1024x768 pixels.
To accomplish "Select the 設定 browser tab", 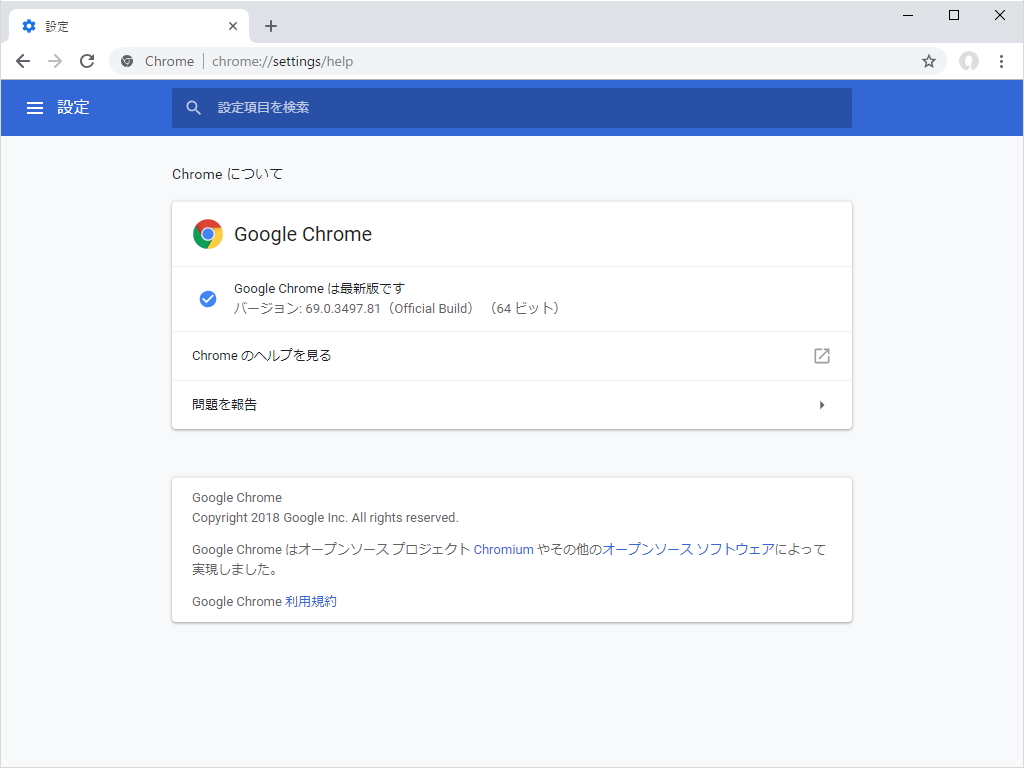I will pos(120,25).
